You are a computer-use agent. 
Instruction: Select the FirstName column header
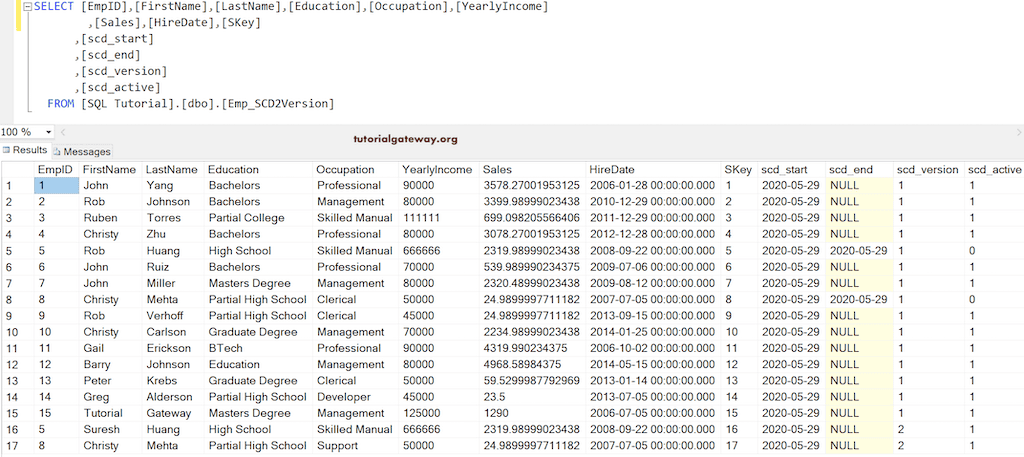[x=110, y=170]
